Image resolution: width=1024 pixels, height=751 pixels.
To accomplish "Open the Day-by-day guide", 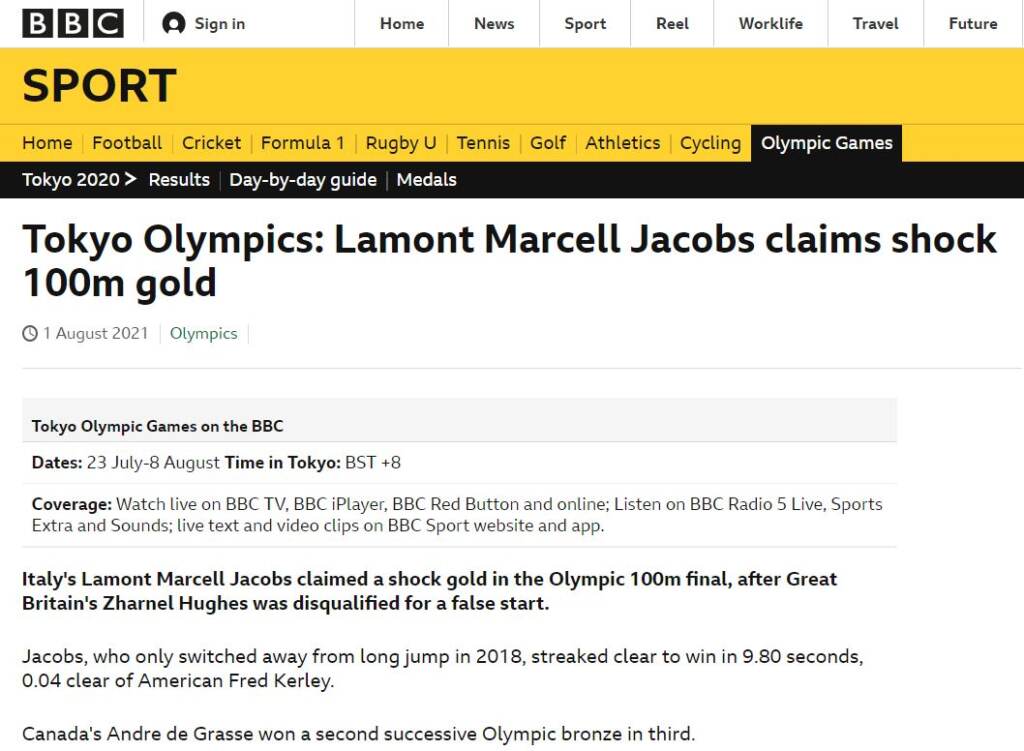I will coord(302,180).
